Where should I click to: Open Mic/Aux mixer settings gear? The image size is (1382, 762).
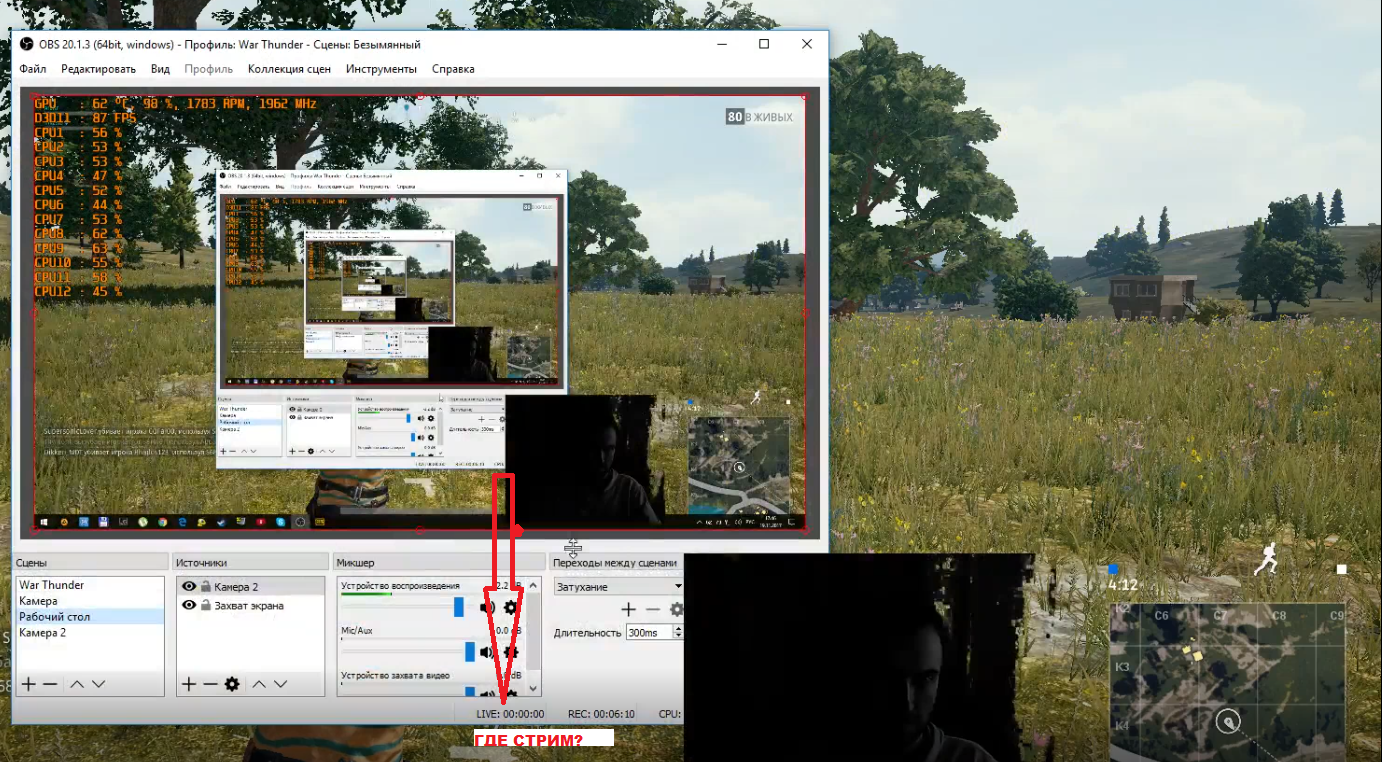point(511,652)
